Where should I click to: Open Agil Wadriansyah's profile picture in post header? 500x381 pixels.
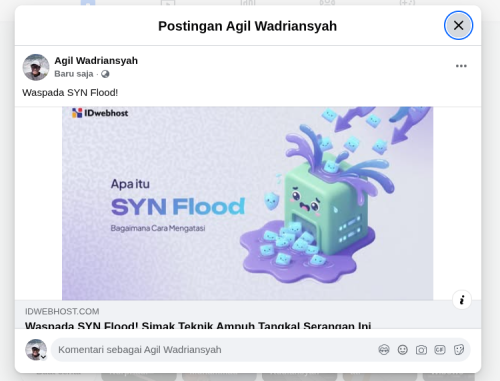click(x=36, y=67)
